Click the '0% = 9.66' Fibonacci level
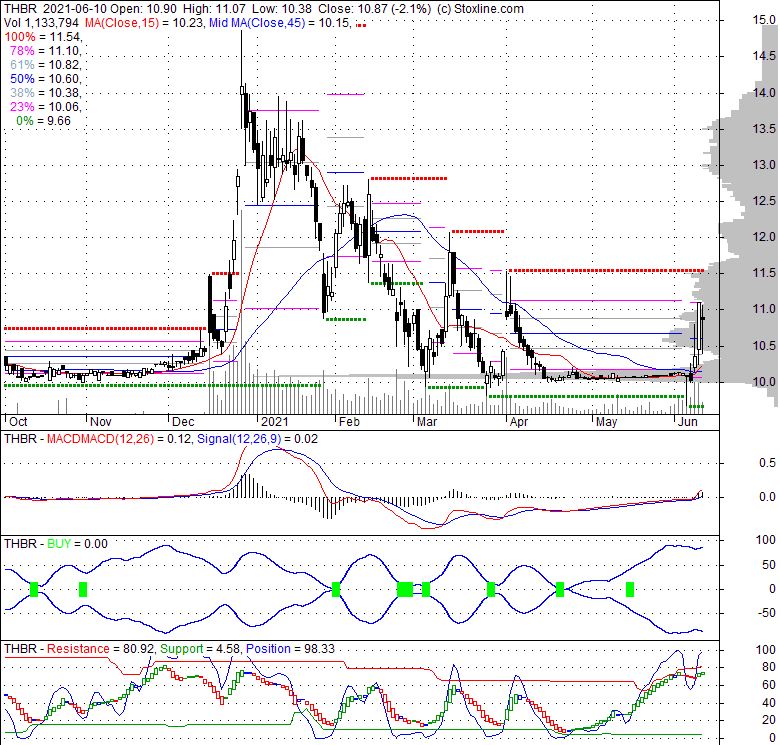780x745 pixels. click(x=43, y=120)
